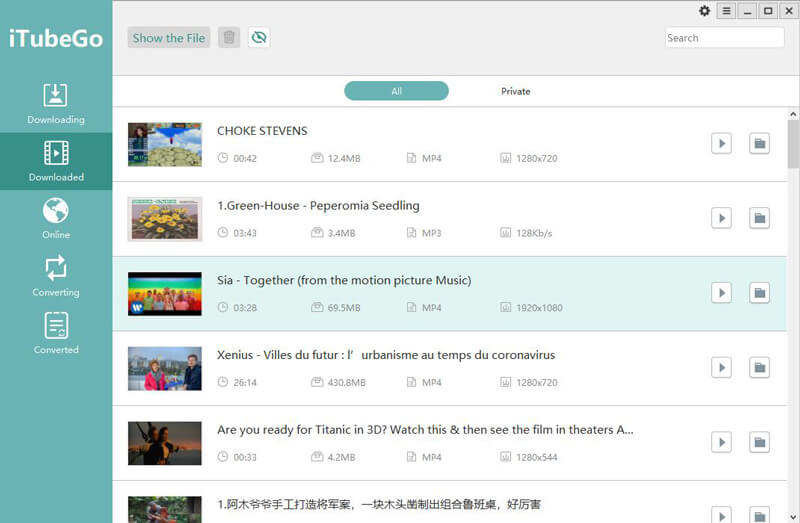This screenshot has width=800, height=523.
Task: Click the 128Kb/s bitrate value
Action: pyautogui.click(x=534, y=233)
